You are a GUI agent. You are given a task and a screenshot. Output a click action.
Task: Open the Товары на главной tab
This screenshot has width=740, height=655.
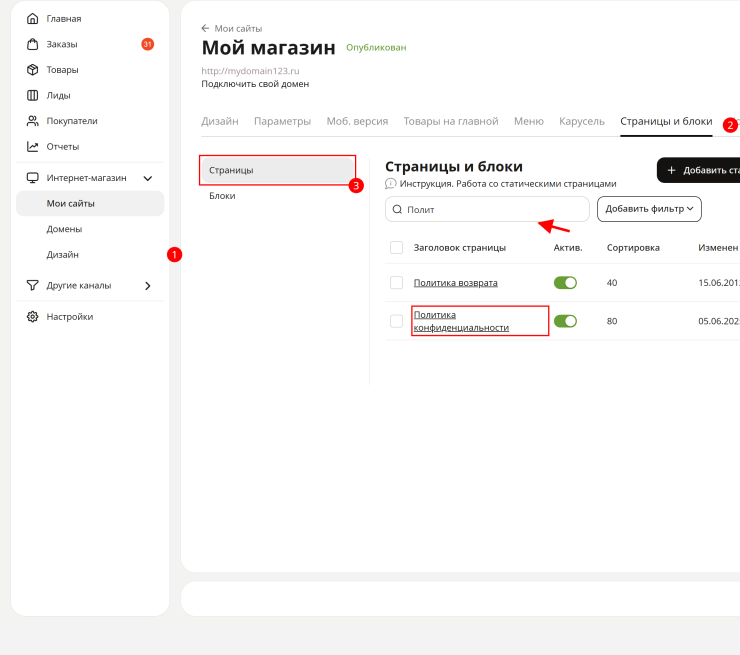[x=451, y=121]
